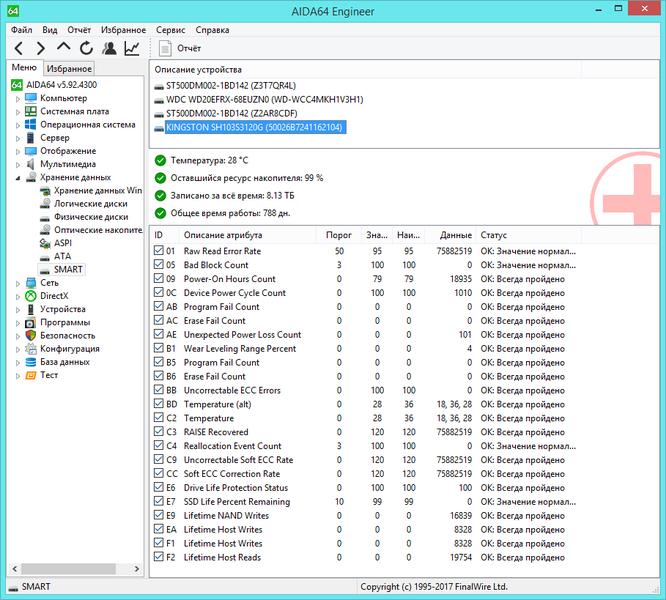This screenshot has width=666, height=600.
Task: Select the KINGSTON SH103S3120G drive icon
Action: [159, 127]
